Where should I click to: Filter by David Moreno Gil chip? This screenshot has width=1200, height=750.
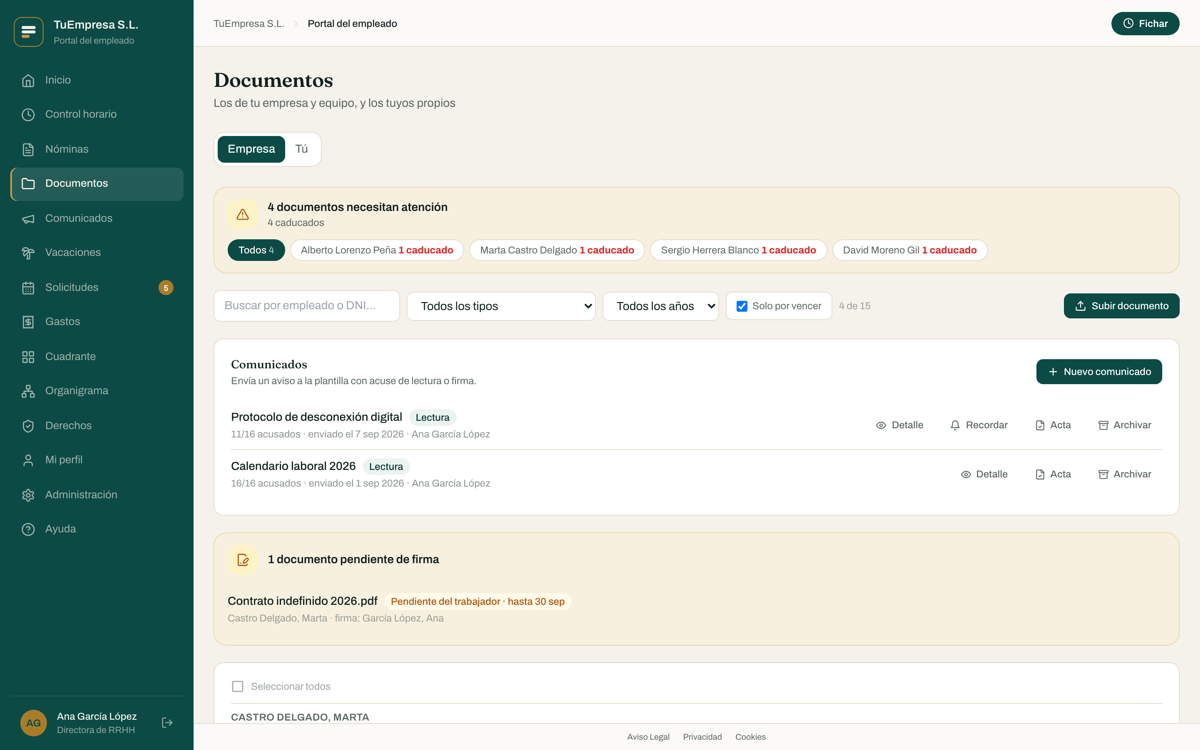point(910,250)
